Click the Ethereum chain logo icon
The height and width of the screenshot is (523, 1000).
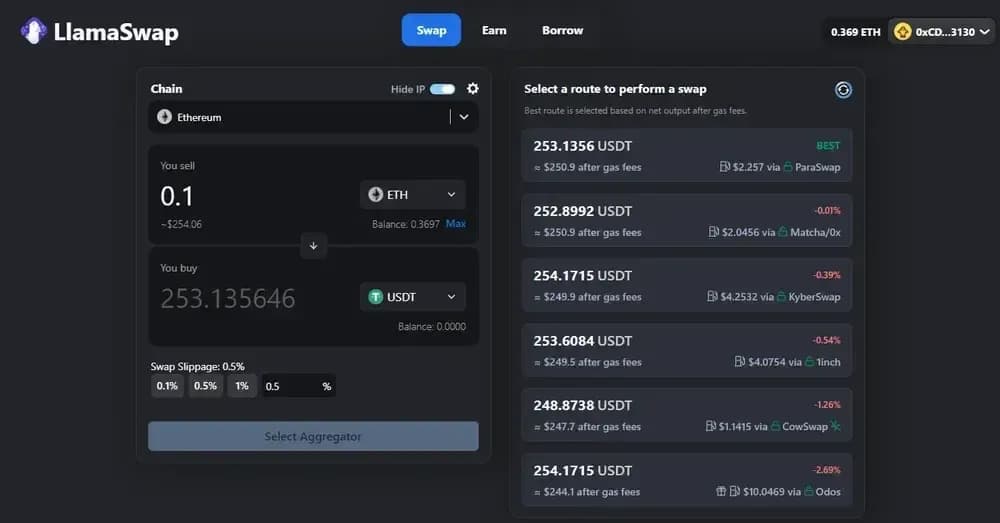point(165,117)
